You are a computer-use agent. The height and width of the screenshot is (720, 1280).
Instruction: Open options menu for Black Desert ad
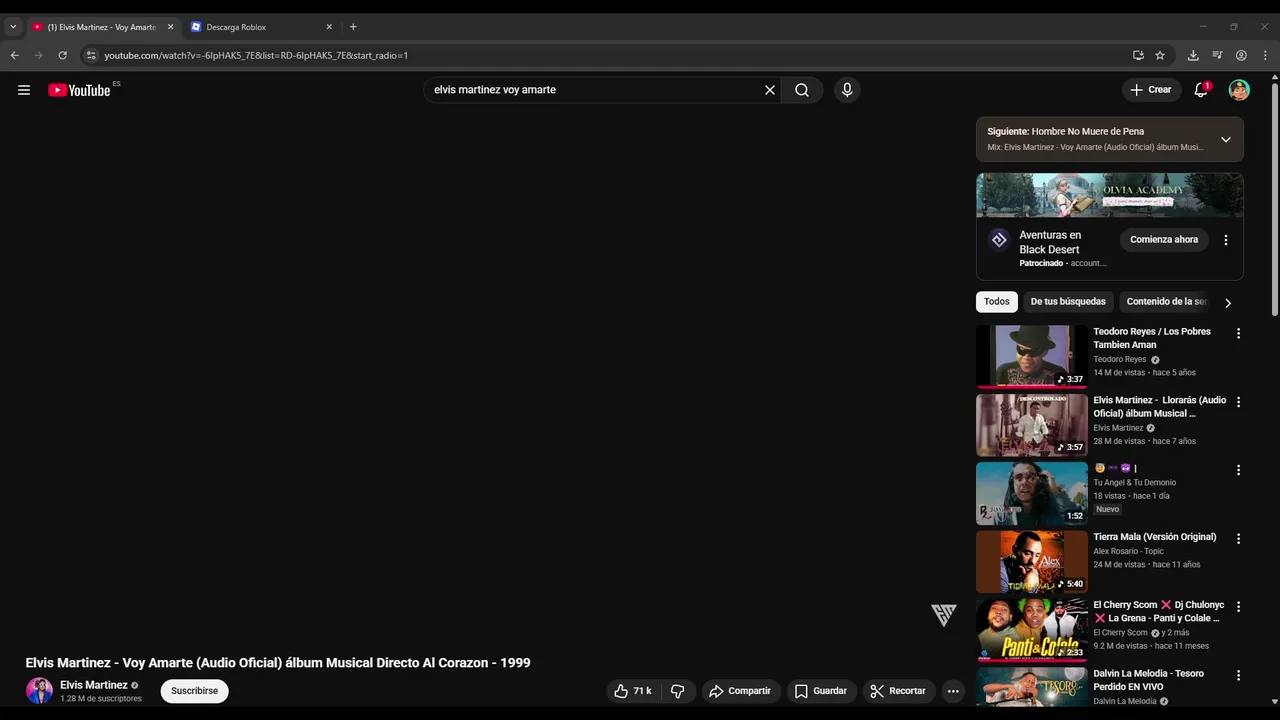(x=1226, y=240)
